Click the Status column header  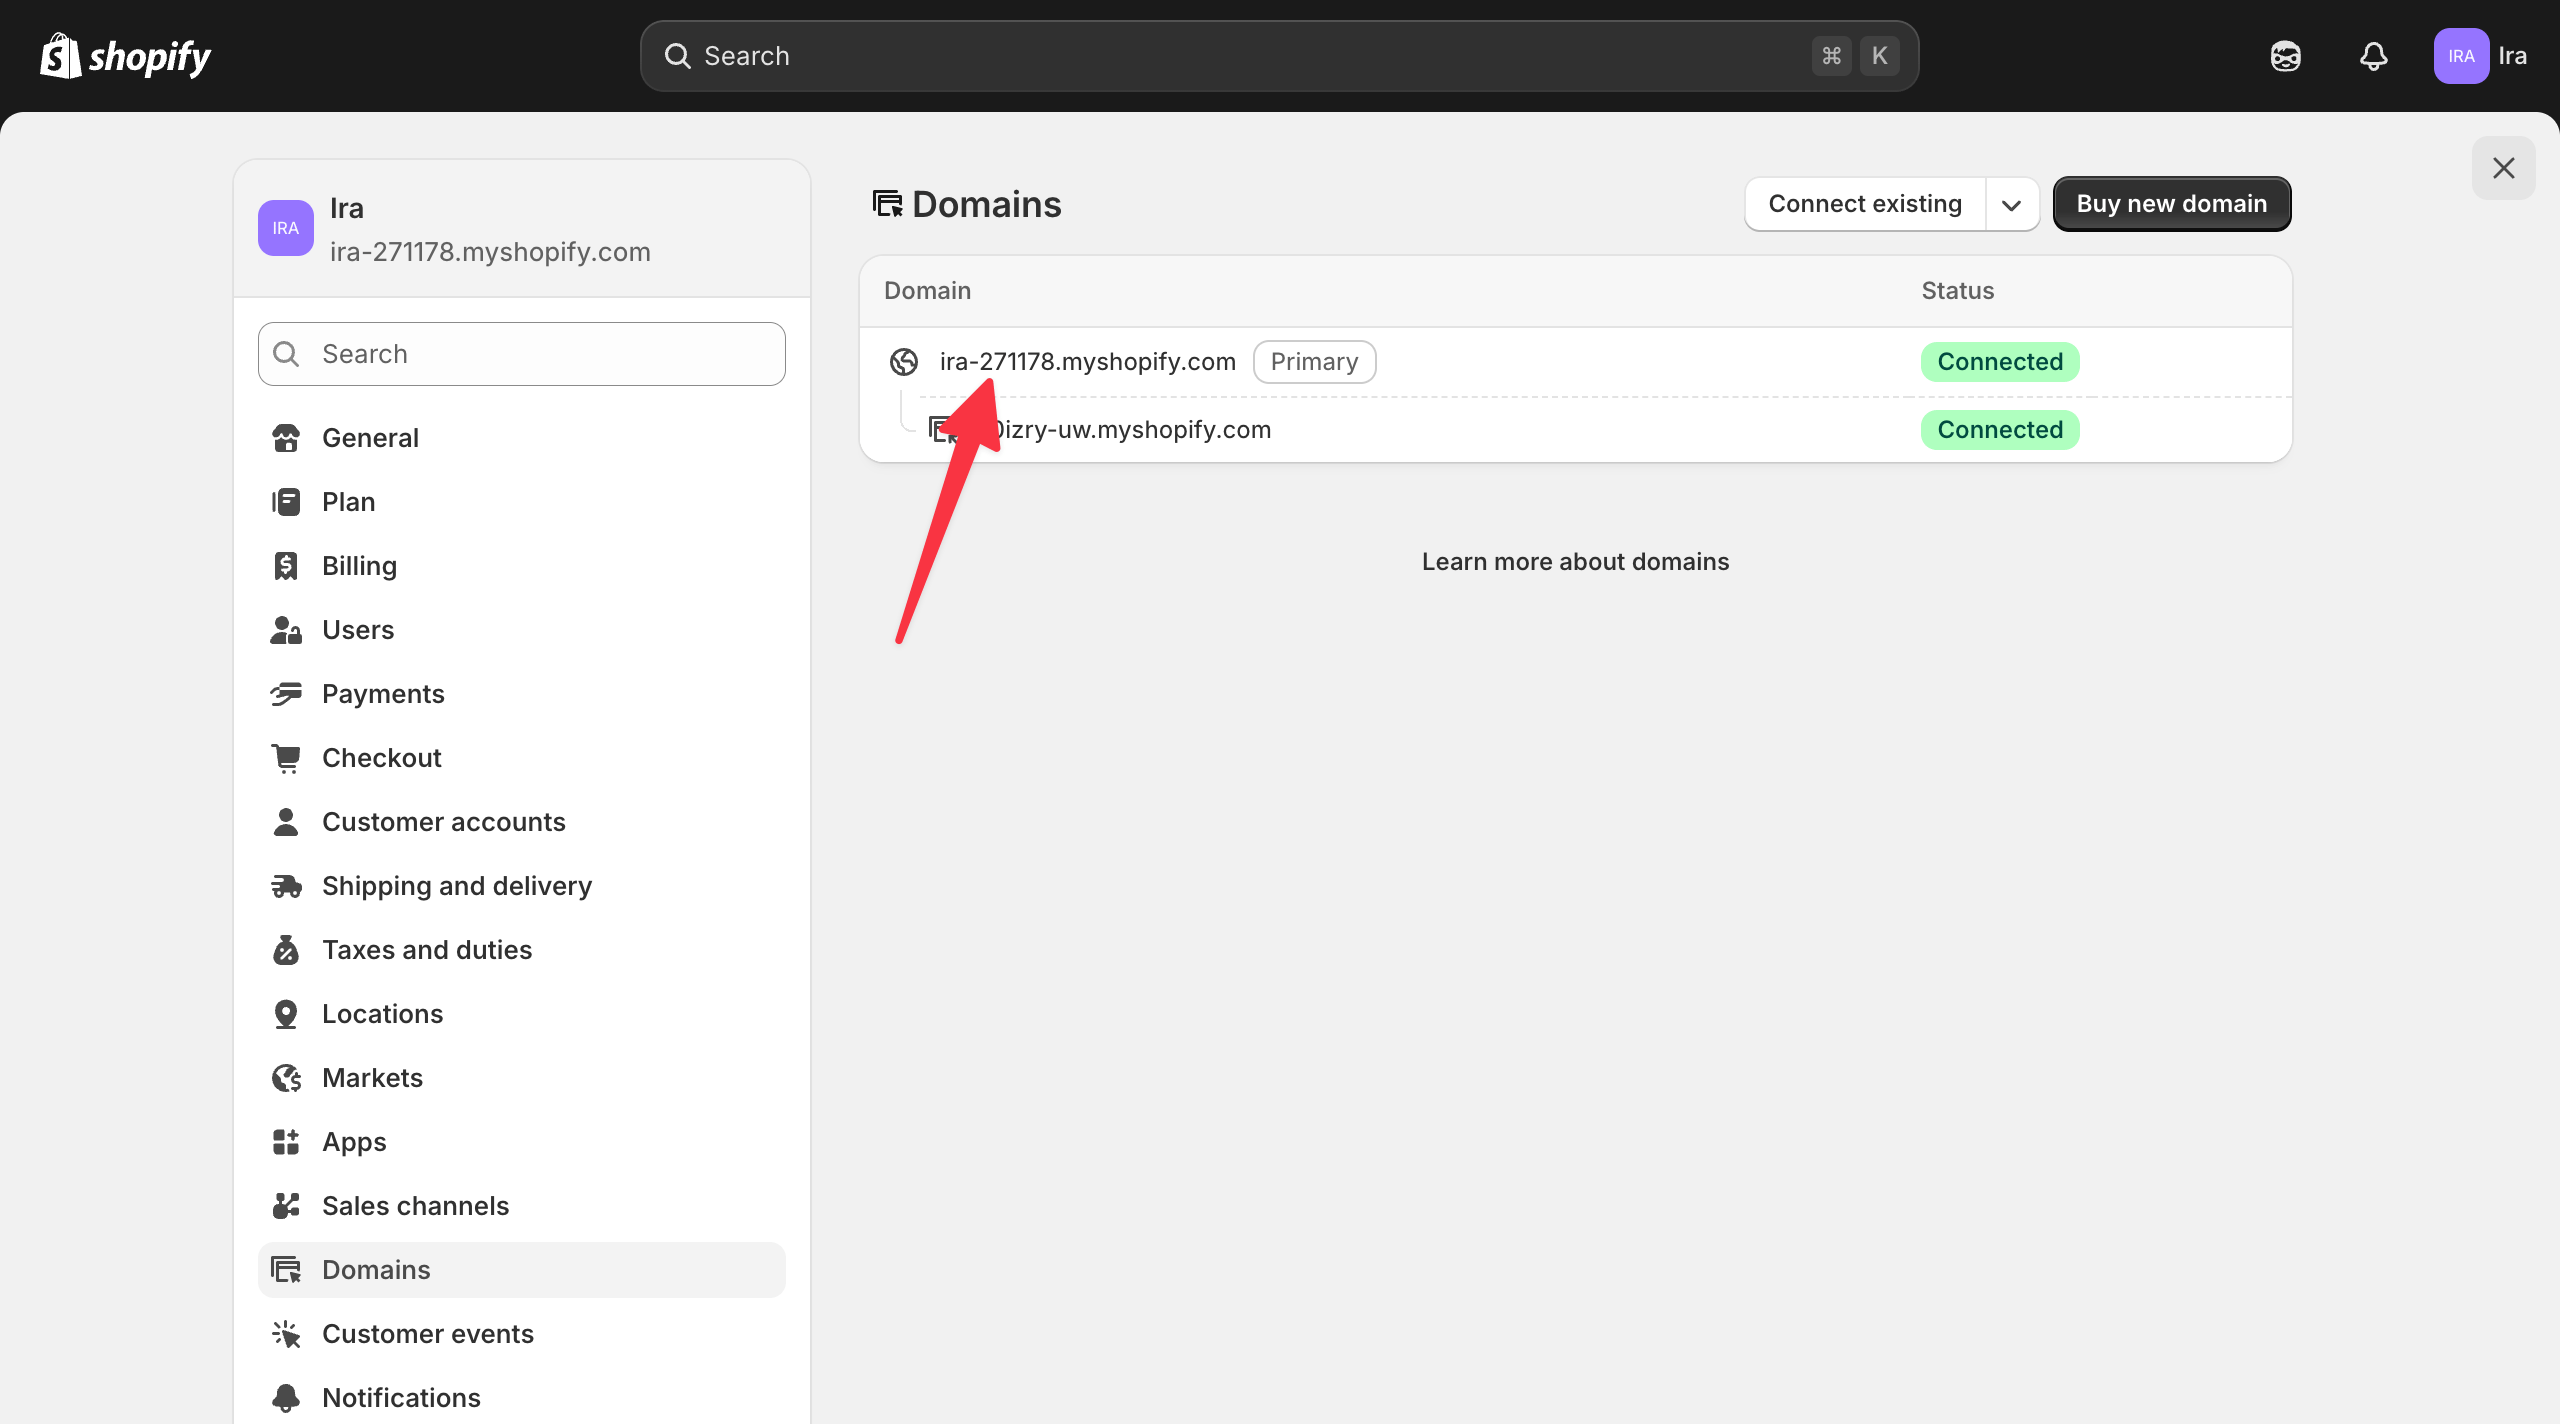pyautogui.click(x=1957, y=291)
